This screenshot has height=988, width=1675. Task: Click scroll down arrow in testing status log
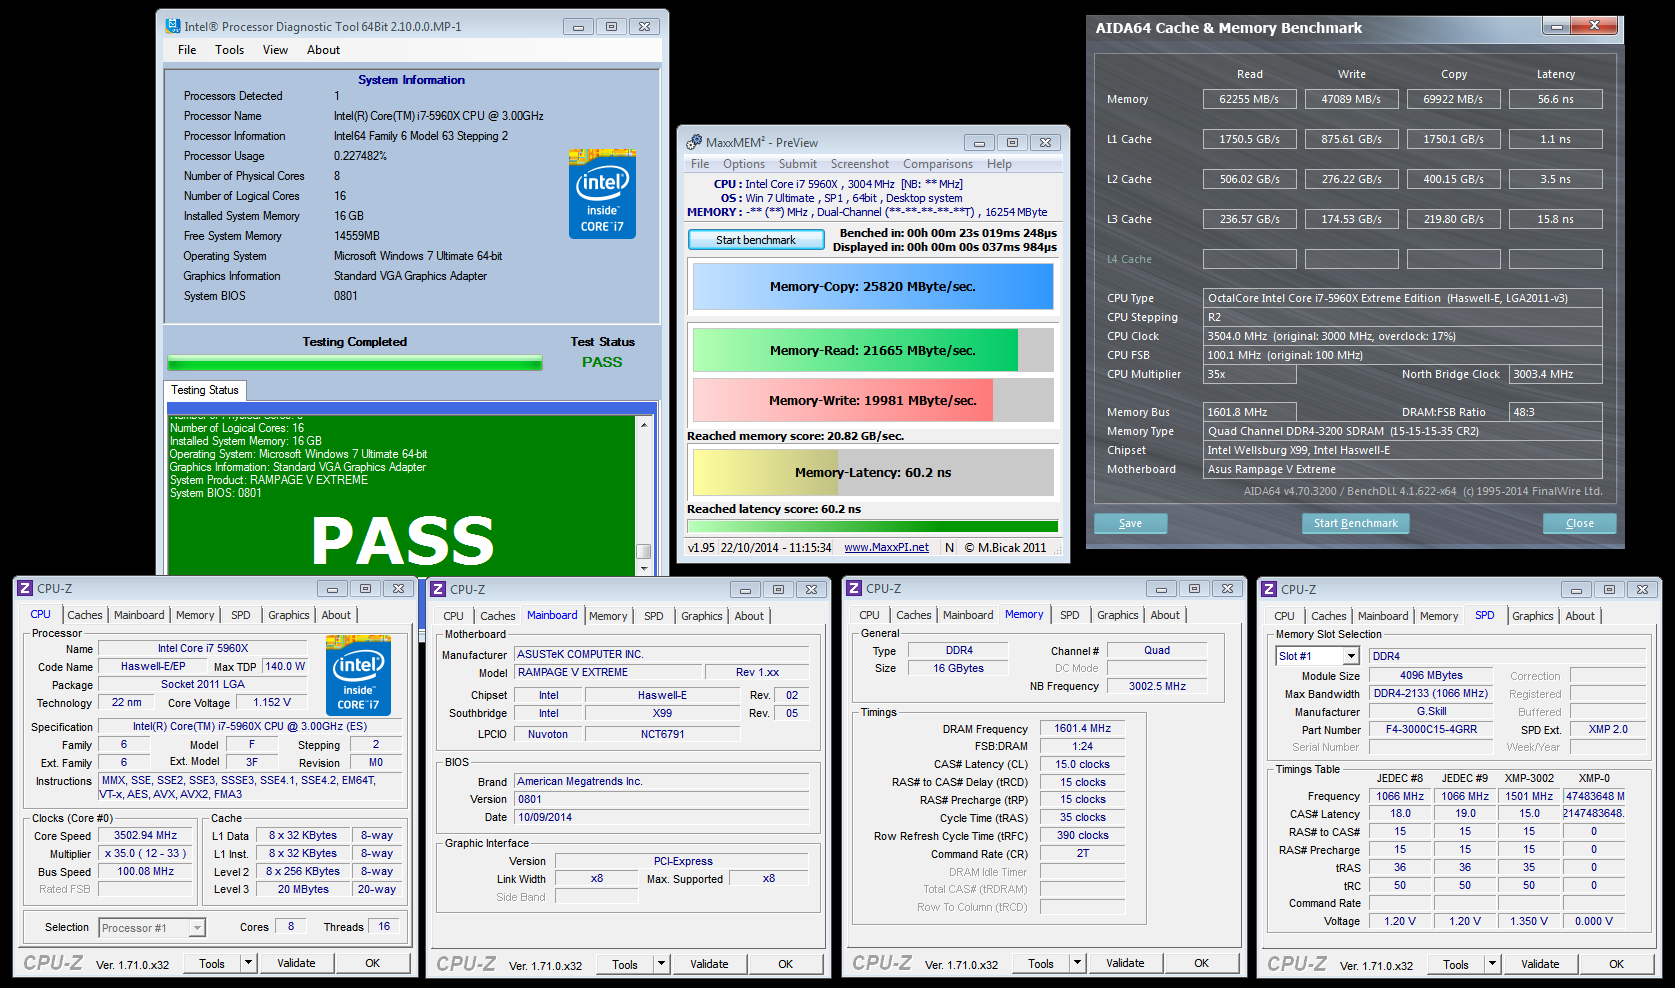(644, 567)
